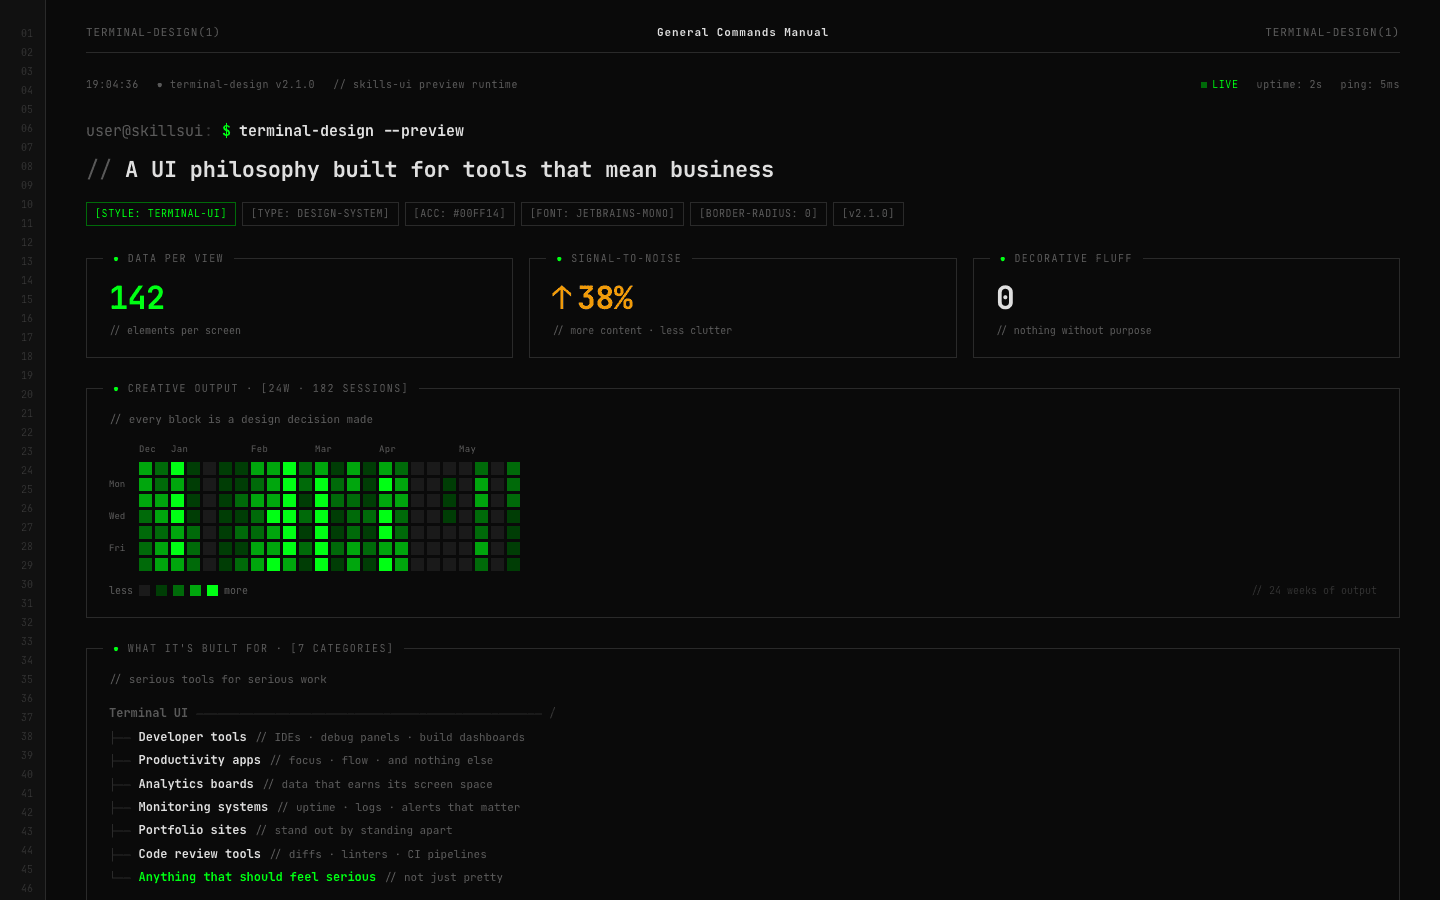Click the Mon row label on heatmap
The height and width of the screenshot is (900, 1440).
coord(117,484)
